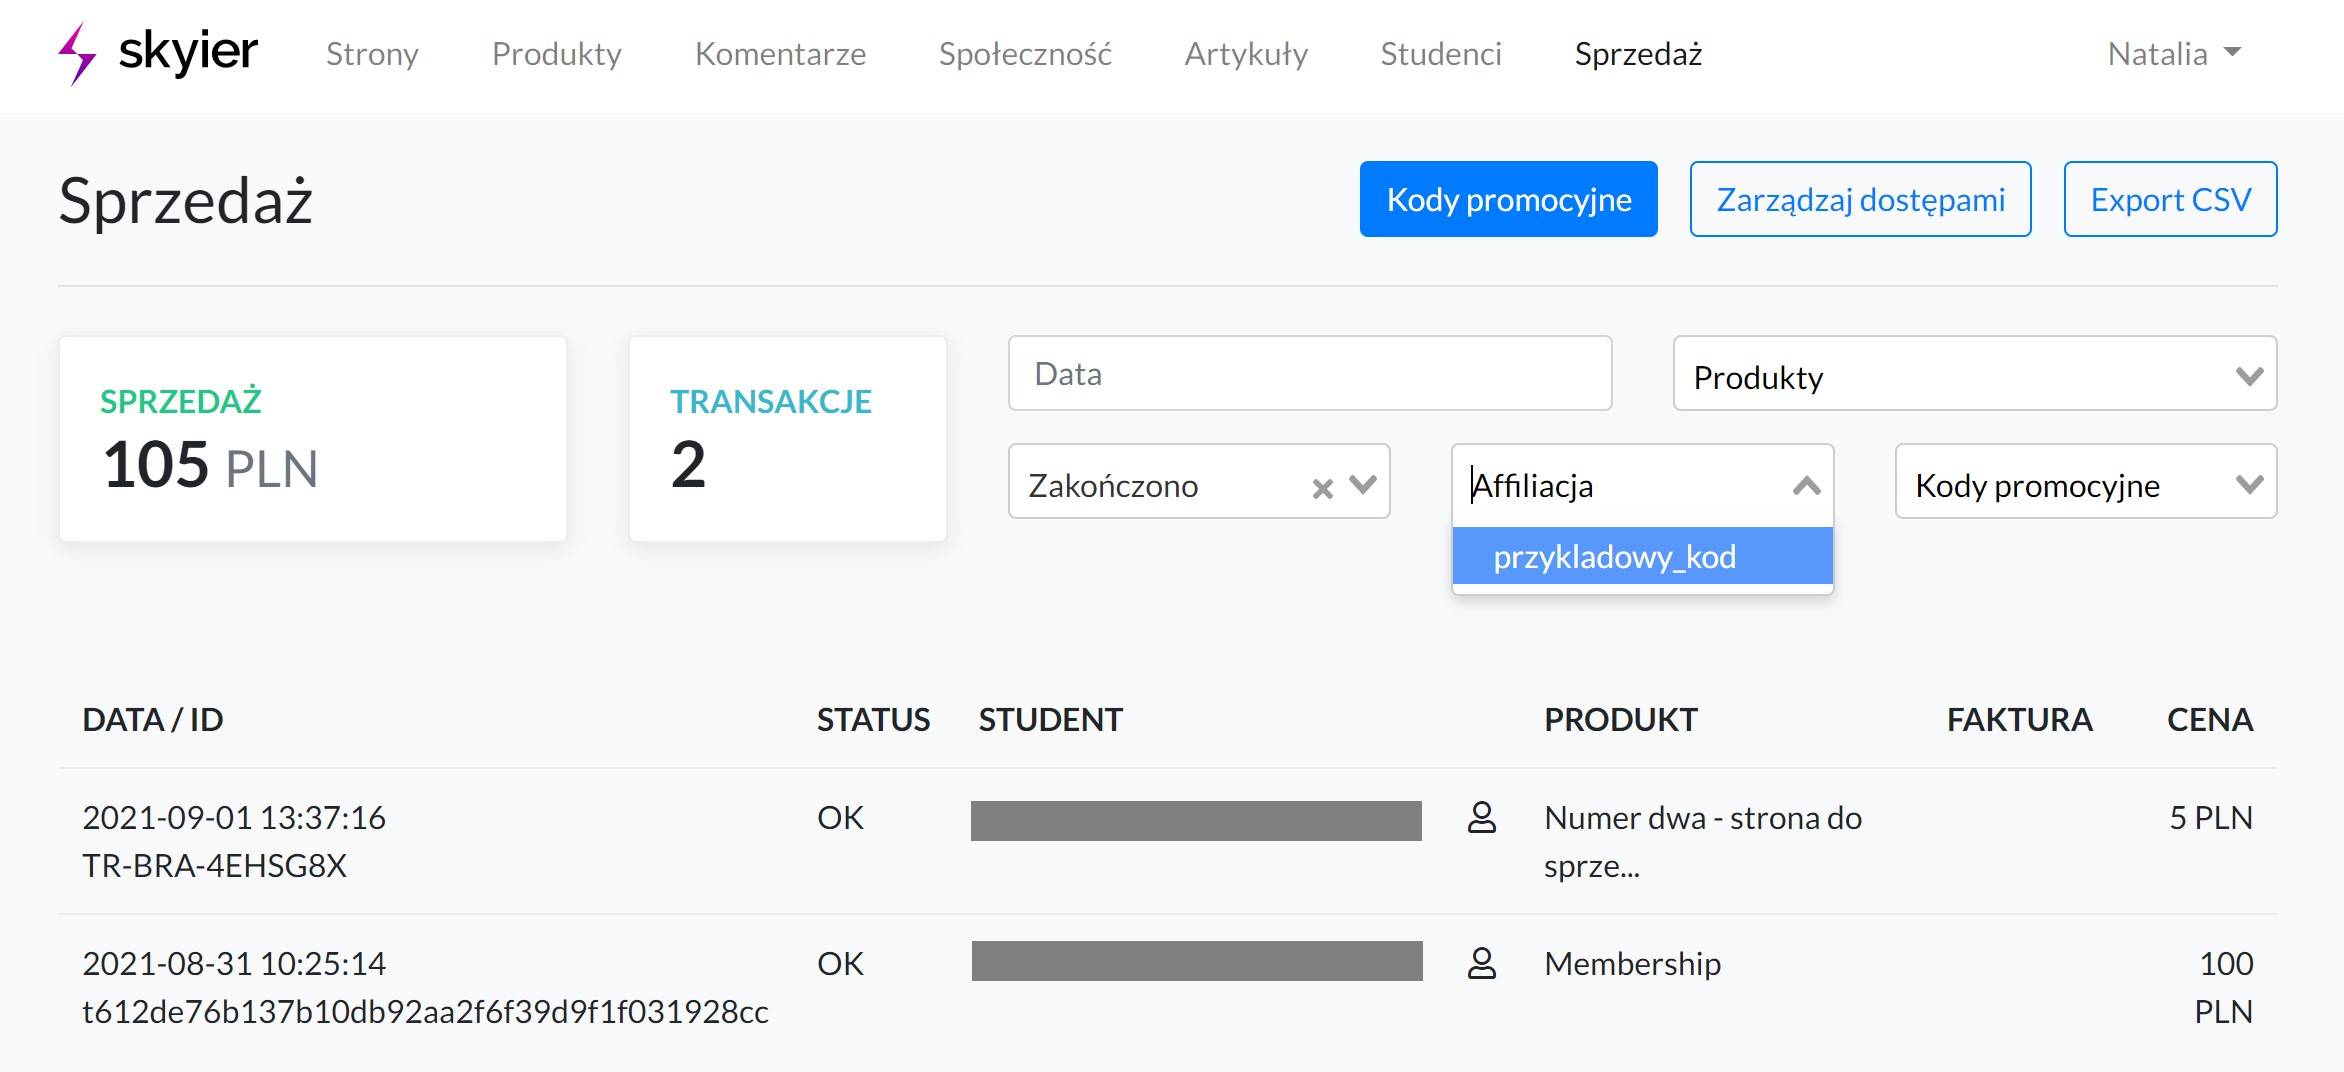Click date 2021-08-31 10:25:14
This screenshot has width=2344, height=1072.
[x=234, y=963]
